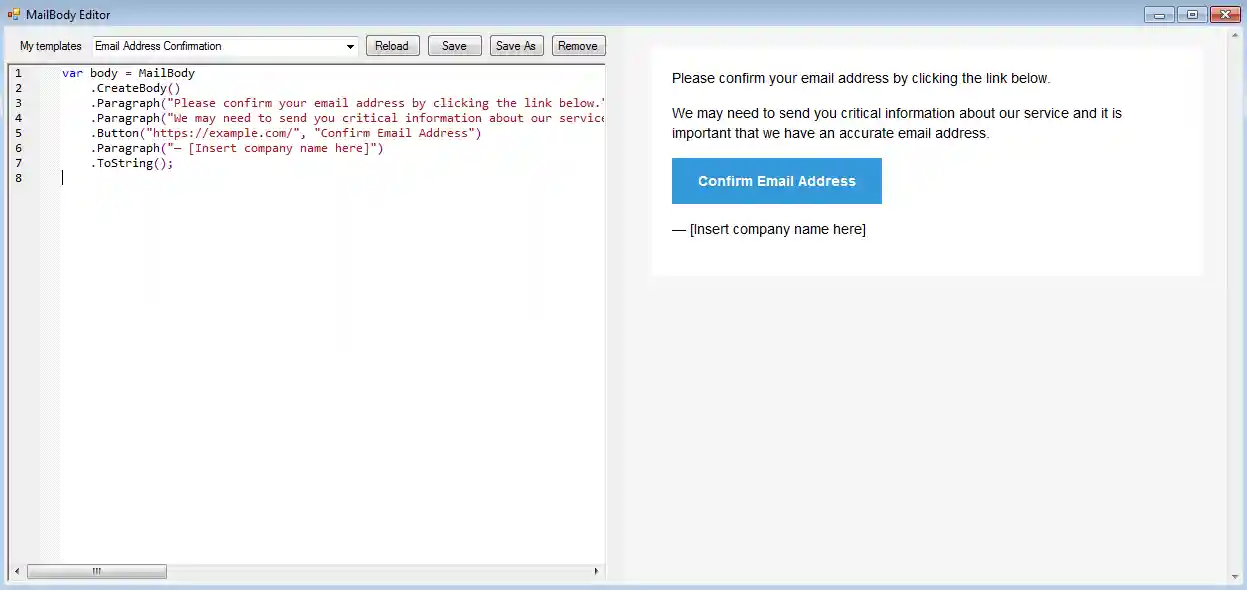Click the MailBody Editor app icon in title bar
This screenshot has height=590, width=1247.
(13, 14)
